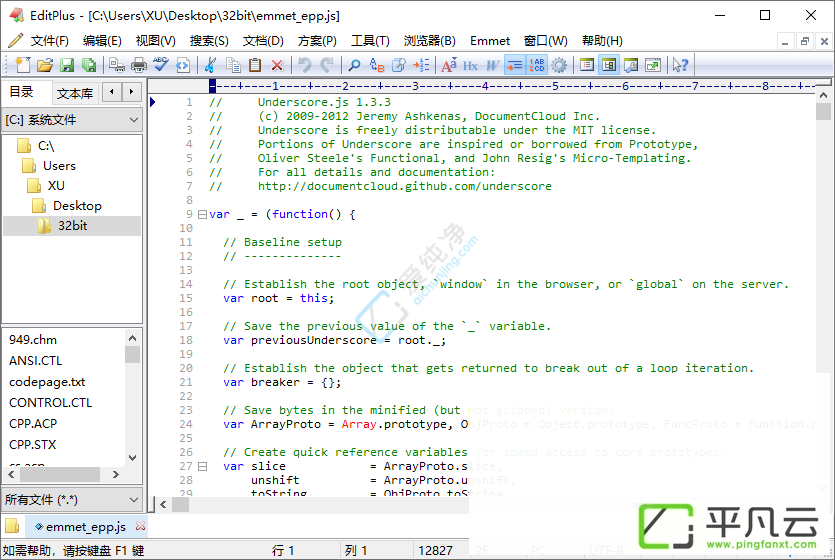The width and height of the screenshot is (835, 560).
Task: Select file CPP.ACP in list
Action: click(33, 424)
